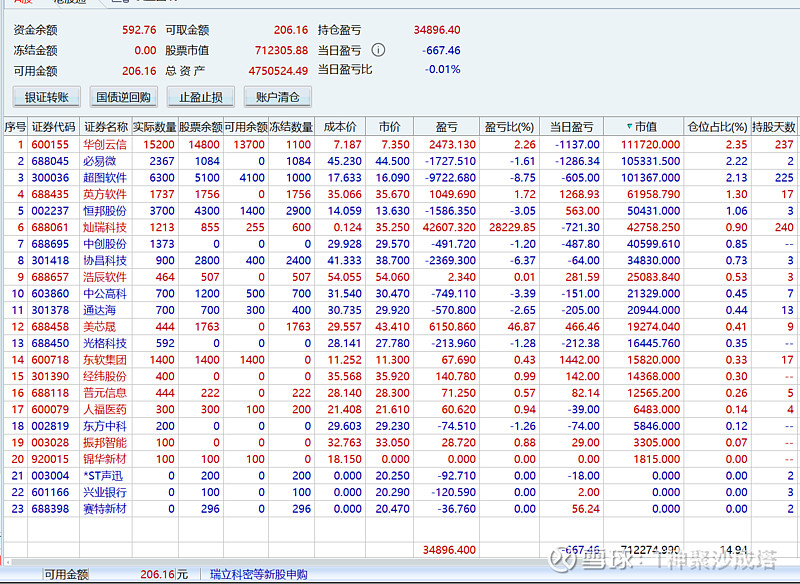Click the 银证转账 button
The height and width of the screenshot is (584, 800).
[x=46, y=97]
